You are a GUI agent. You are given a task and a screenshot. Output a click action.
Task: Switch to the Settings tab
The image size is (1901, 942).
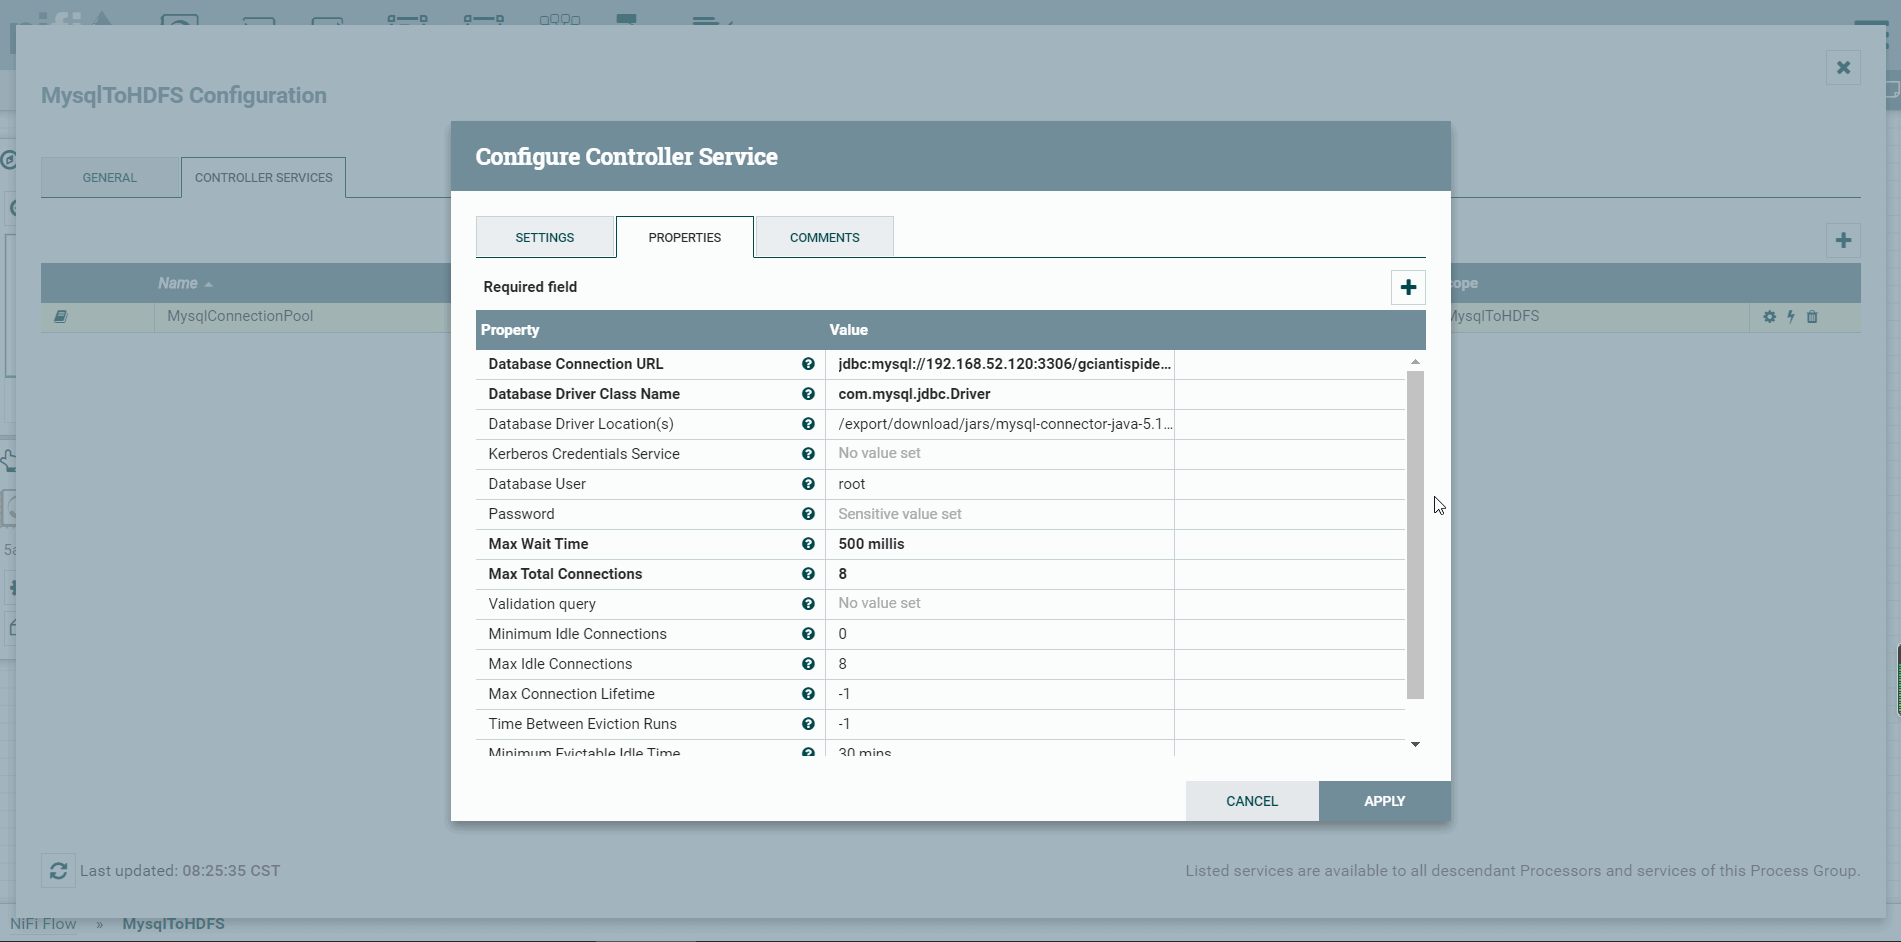545,237
